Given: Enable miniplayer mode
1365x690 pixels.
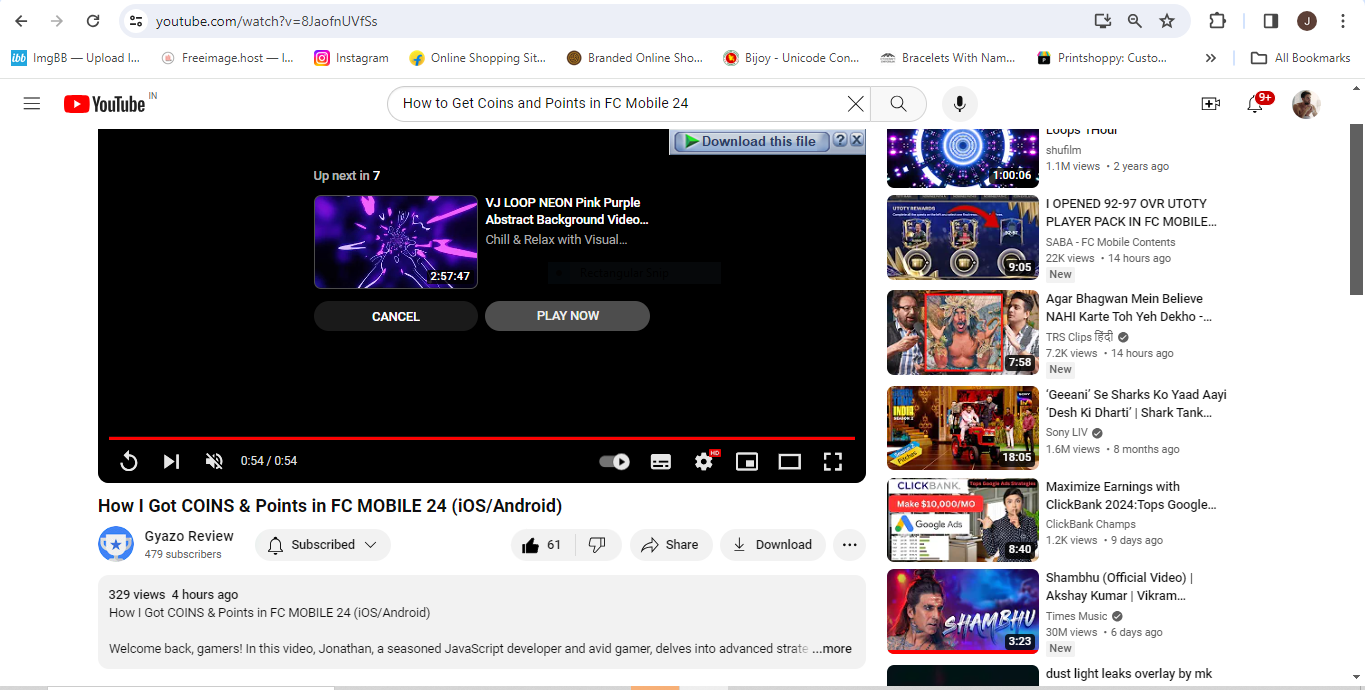Looking at the screenshot, I should click(x=747, y=461).
